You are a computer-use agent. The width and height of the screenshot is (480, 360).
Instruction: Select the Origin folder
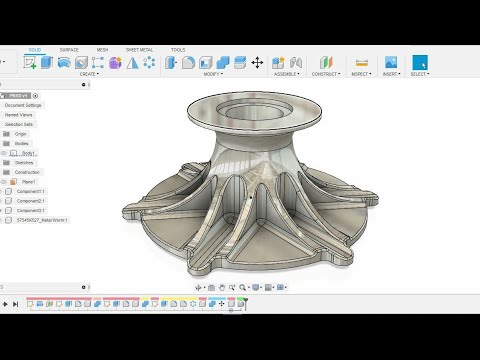click(x=20, y=134)
